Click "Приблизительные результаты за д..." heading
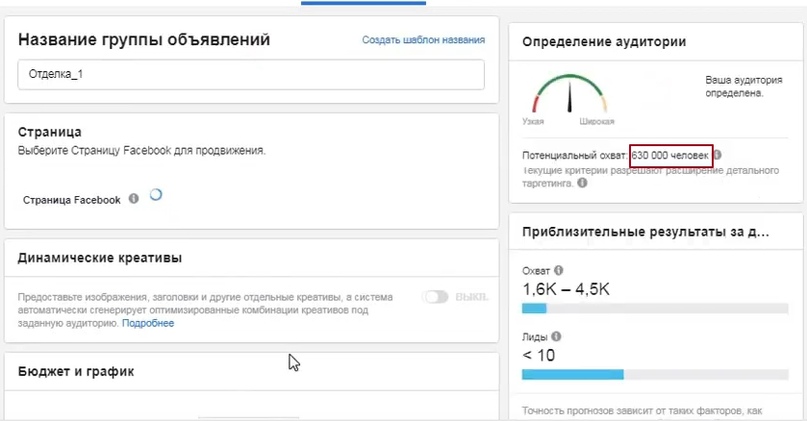Image resolution: width=807 pixels, height=421 pixels. click(x=645, y=232)
